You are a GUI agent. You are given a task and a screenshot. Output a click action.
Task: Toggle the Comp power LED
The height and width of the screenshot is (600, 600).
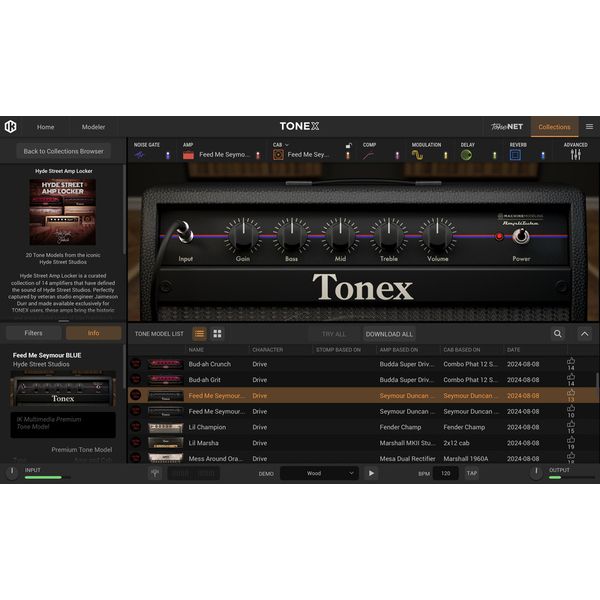tap(397, 155)
